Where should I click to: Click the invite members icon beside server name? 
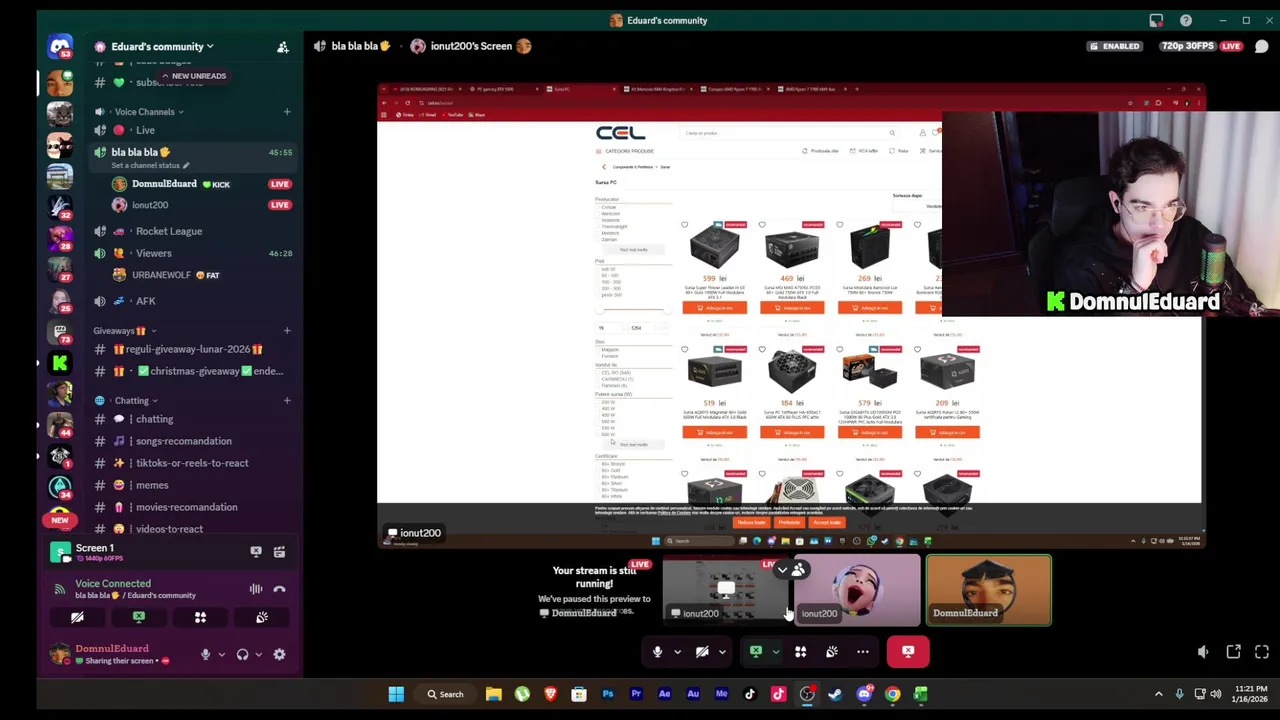coord(283,47)
